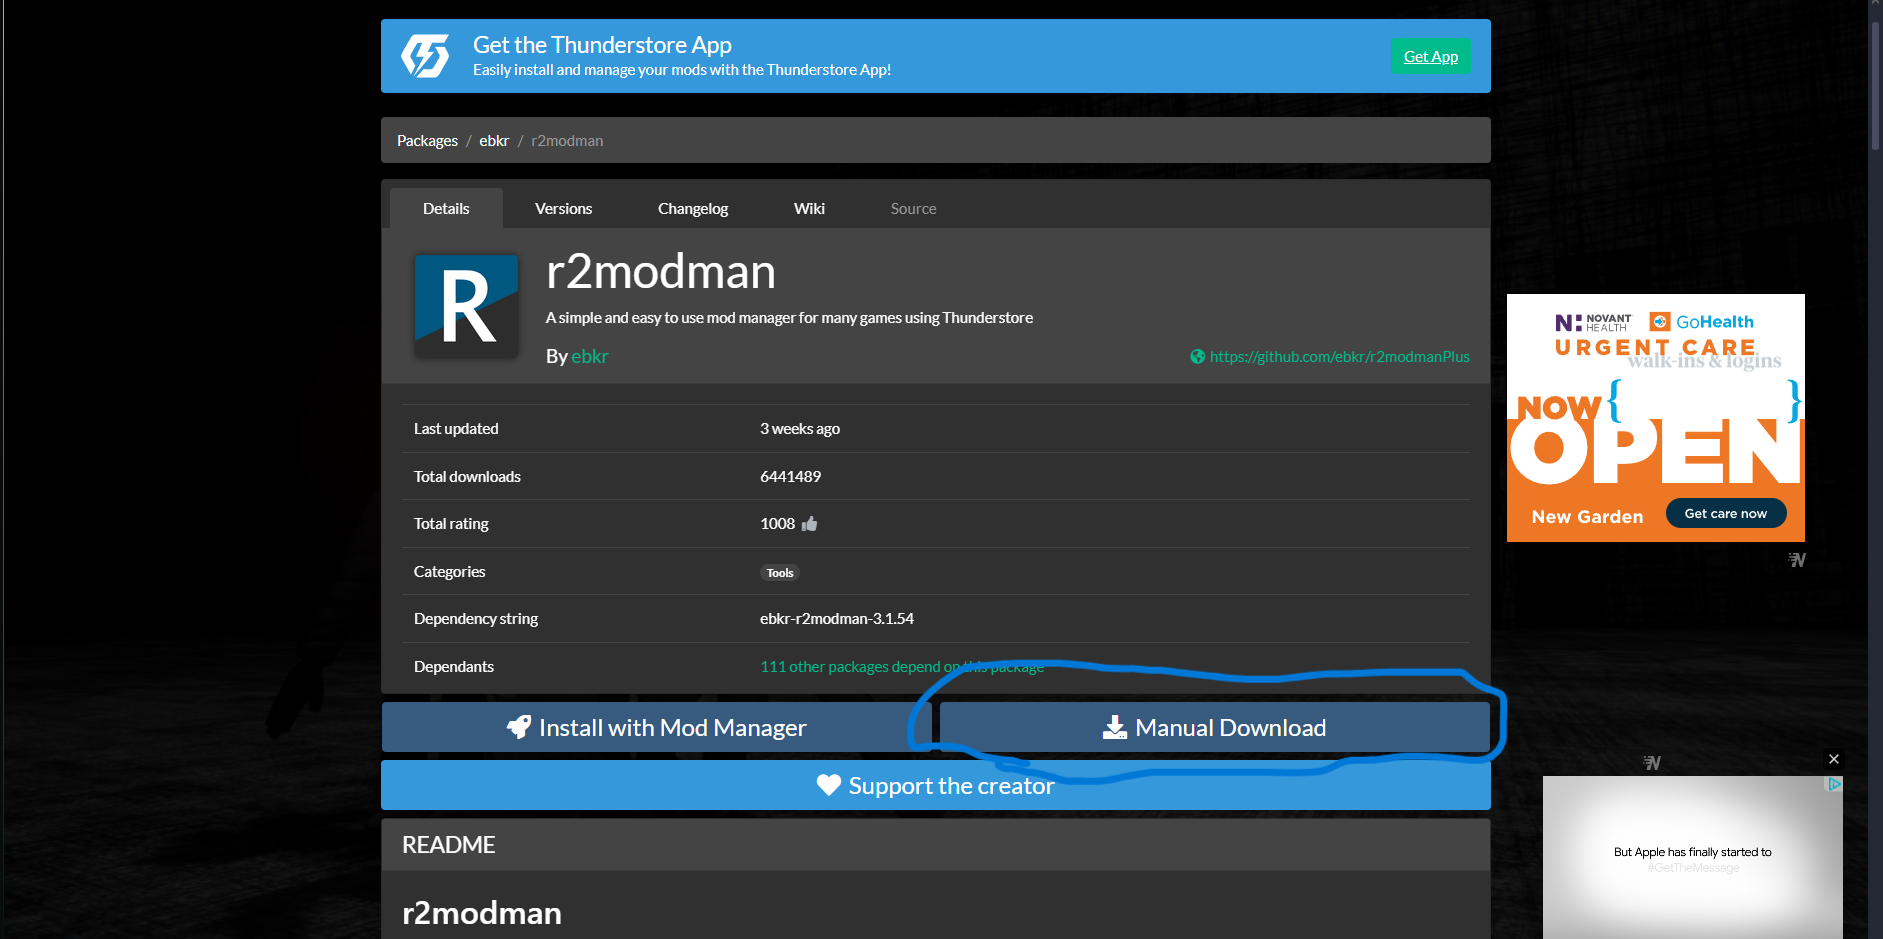Open the author ebkr profile link
The image size is (1883, 939).
coord(590,356)
